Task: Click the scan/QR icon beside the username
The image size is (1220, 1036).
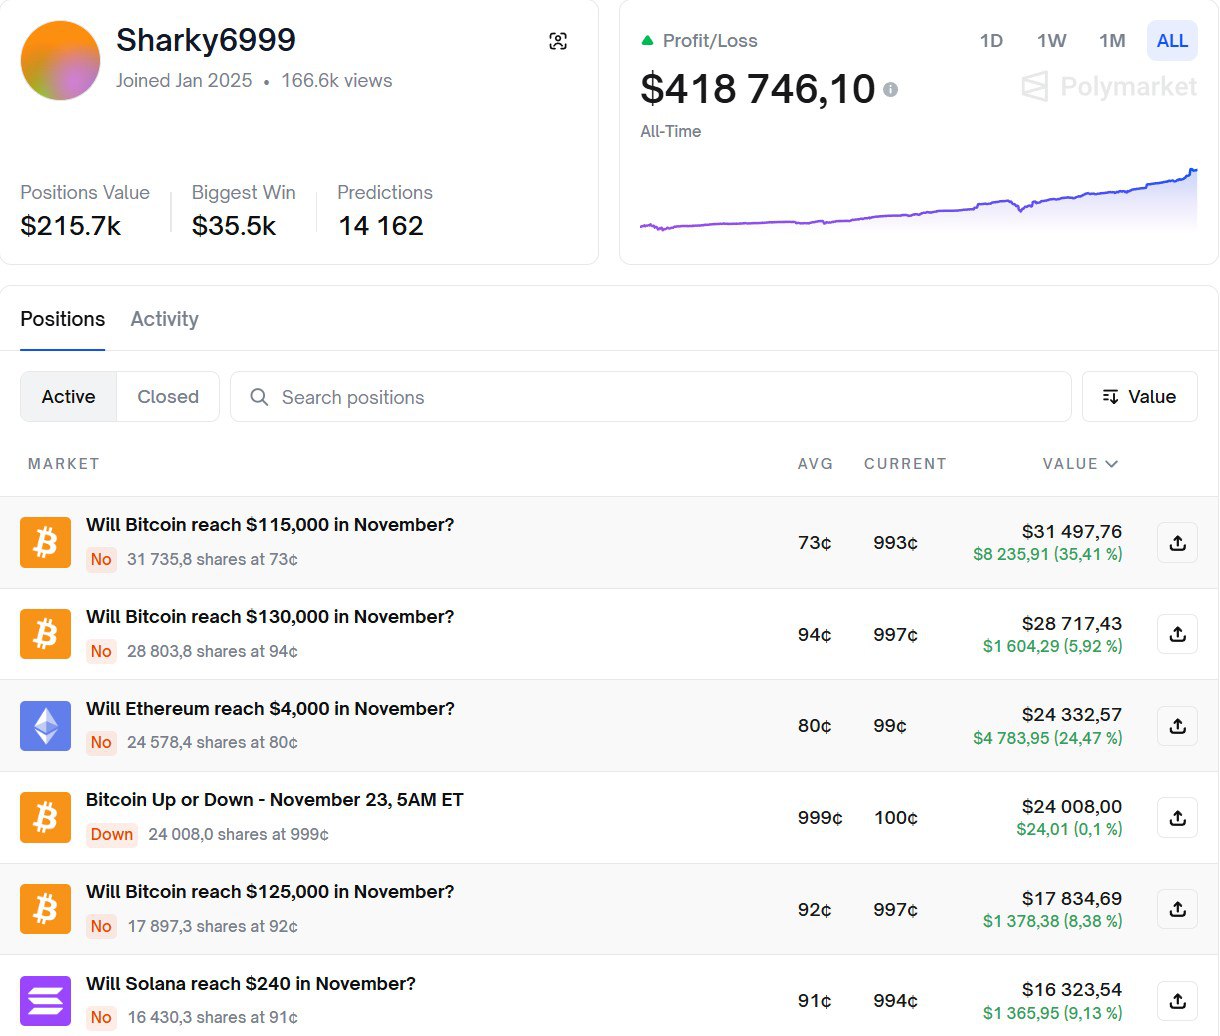Action: coord(558,41)
